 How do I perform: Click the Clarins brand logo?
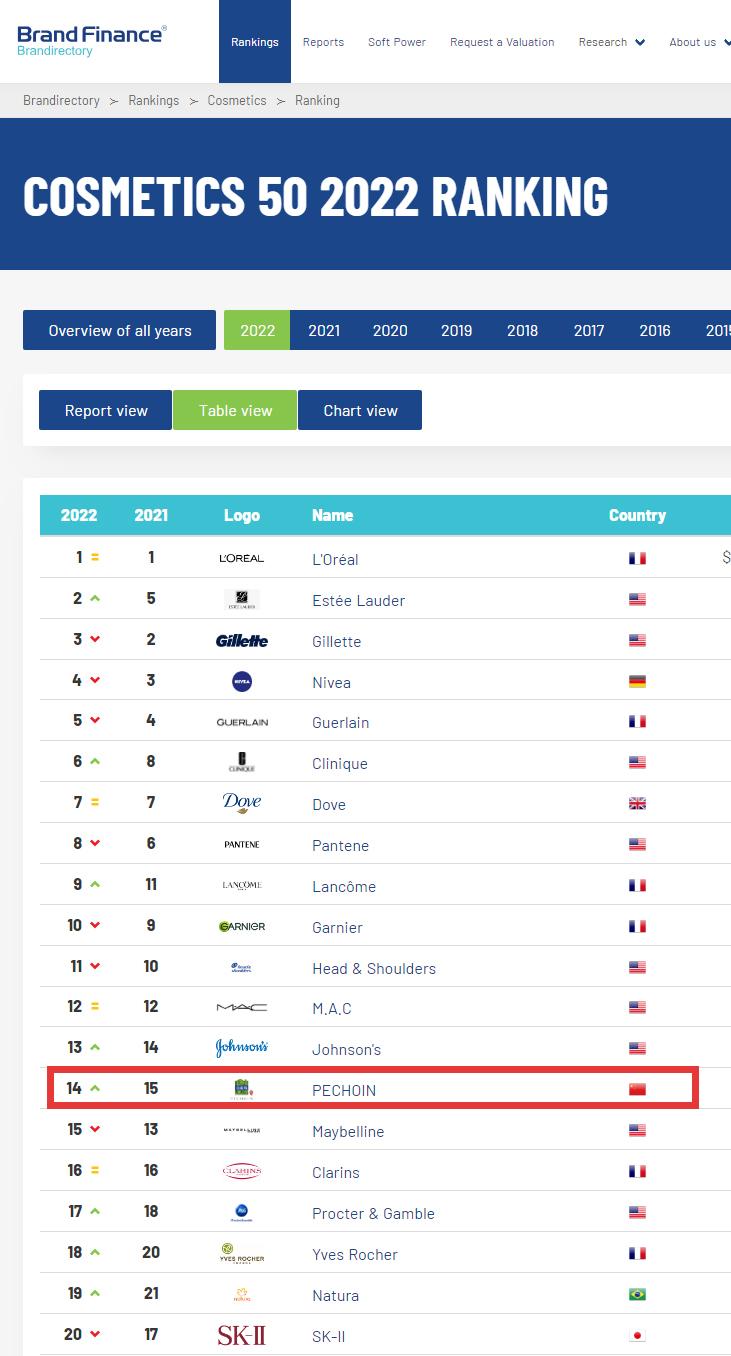pos(242,1171)
